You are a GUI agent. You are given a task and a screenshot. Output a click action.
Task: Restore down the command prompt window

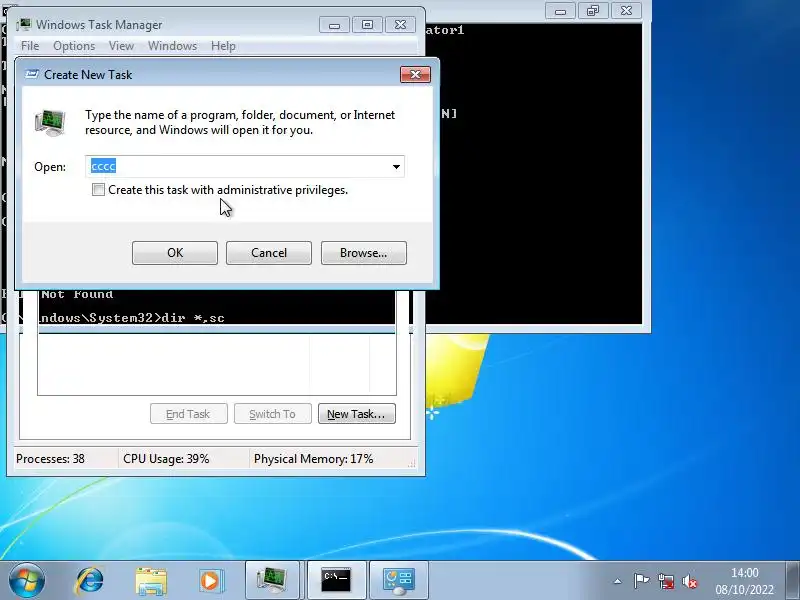(593, 11)
